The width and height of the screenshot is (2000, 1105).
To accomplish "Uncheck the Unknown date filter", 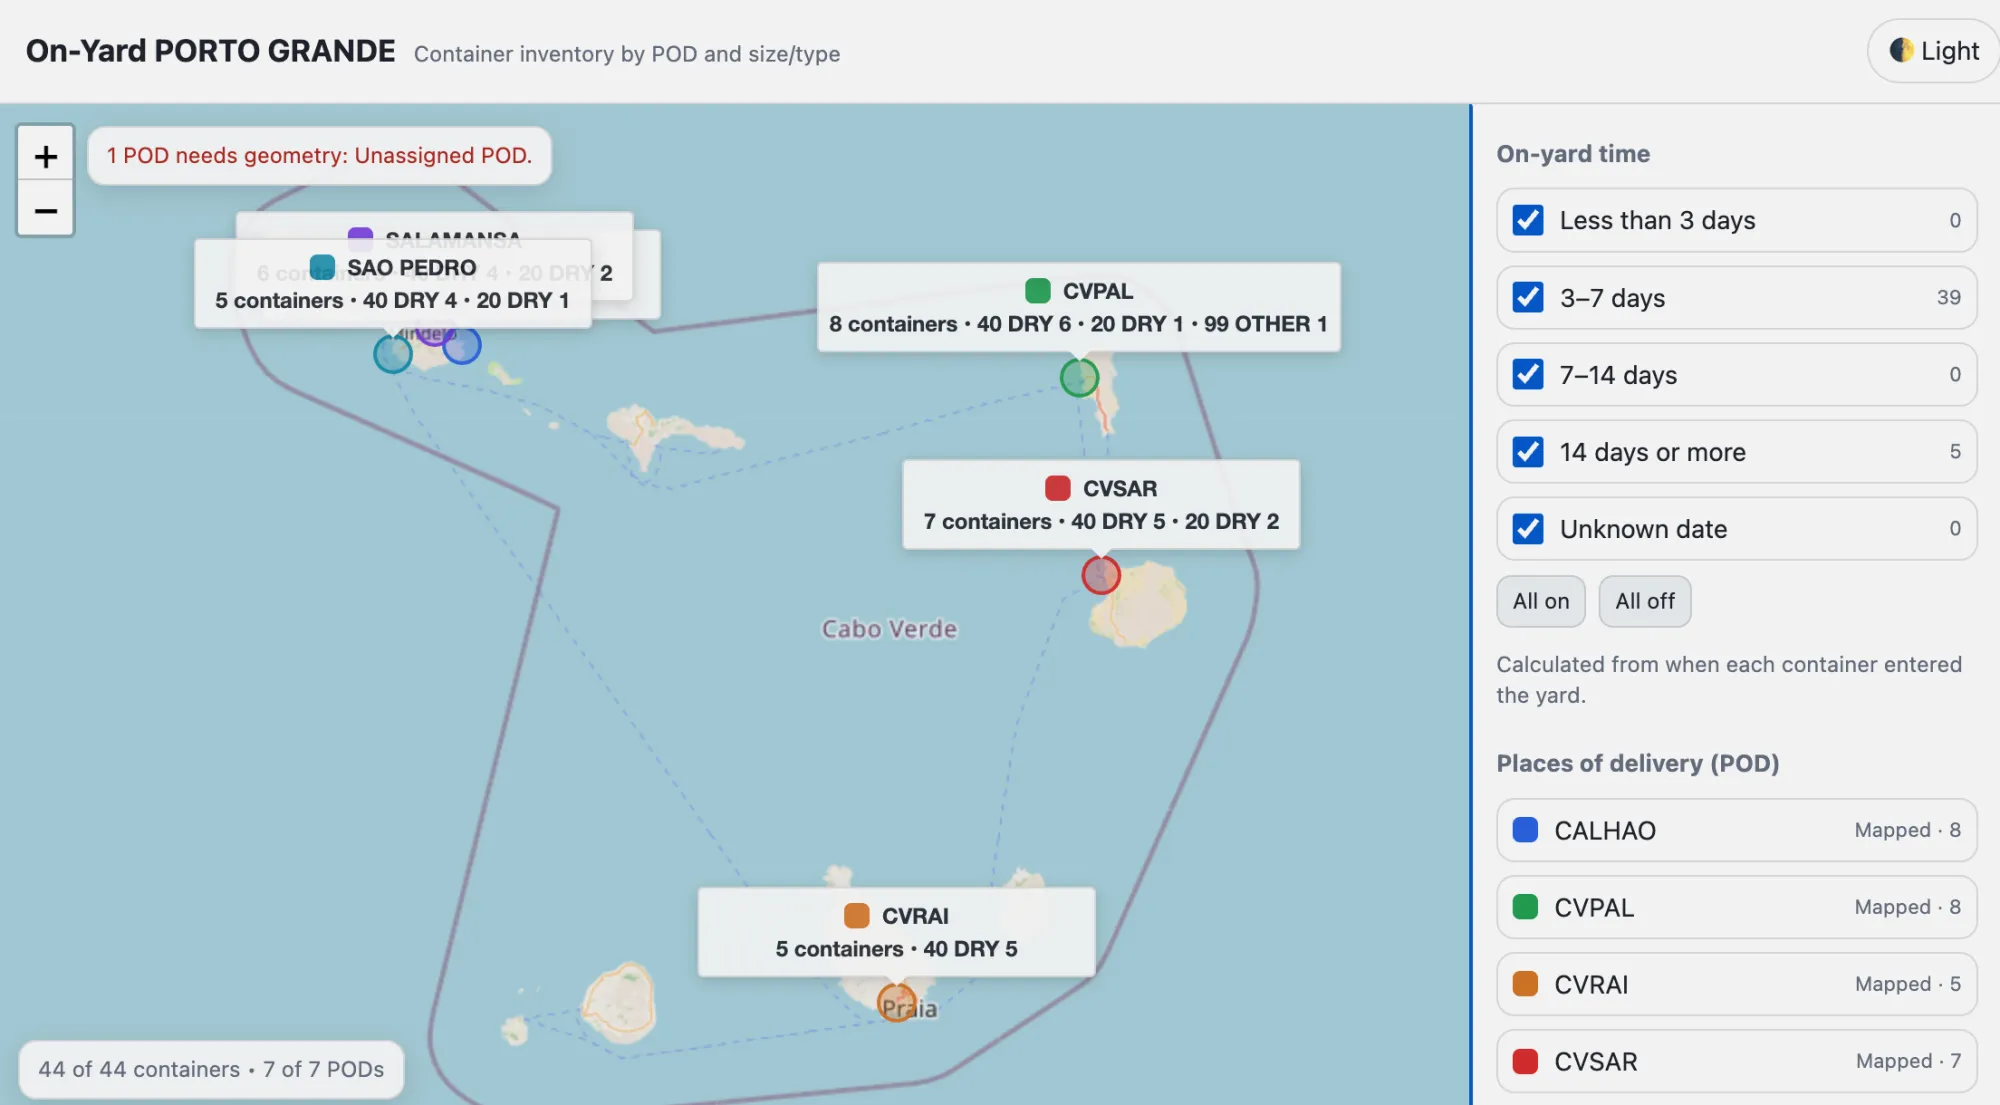I will pyautogui.click(x=1528, y=528).
